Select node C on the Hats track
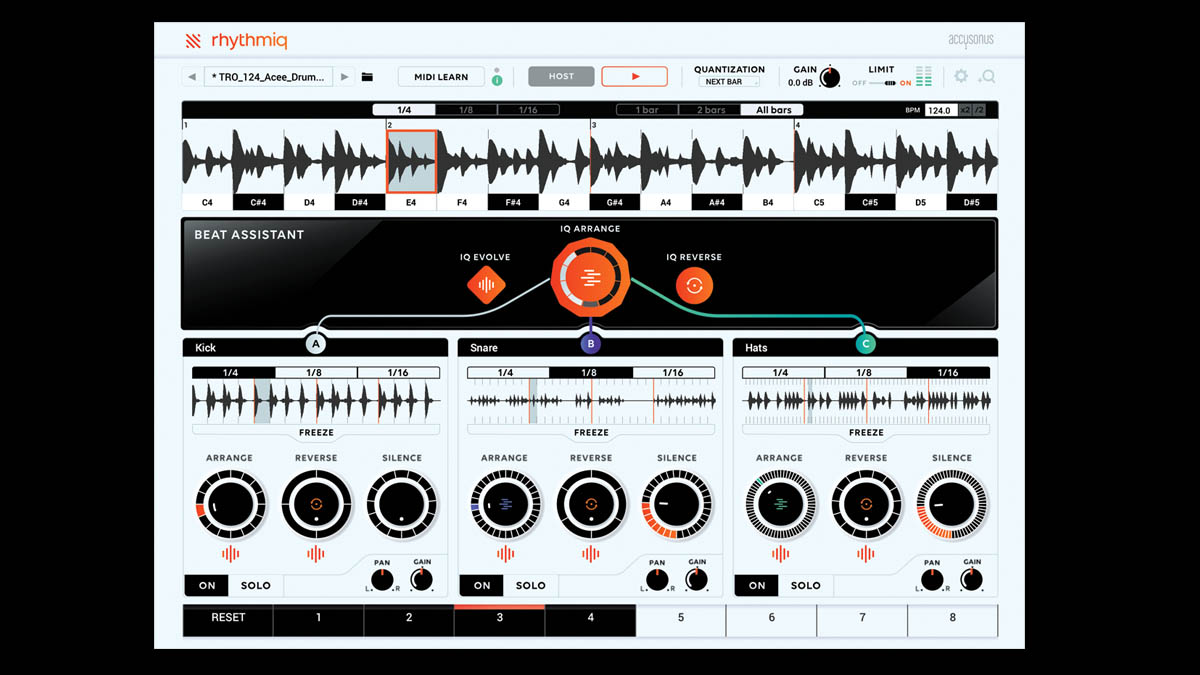The width and height of the screenshot is (1200, 675). point(866,343)
